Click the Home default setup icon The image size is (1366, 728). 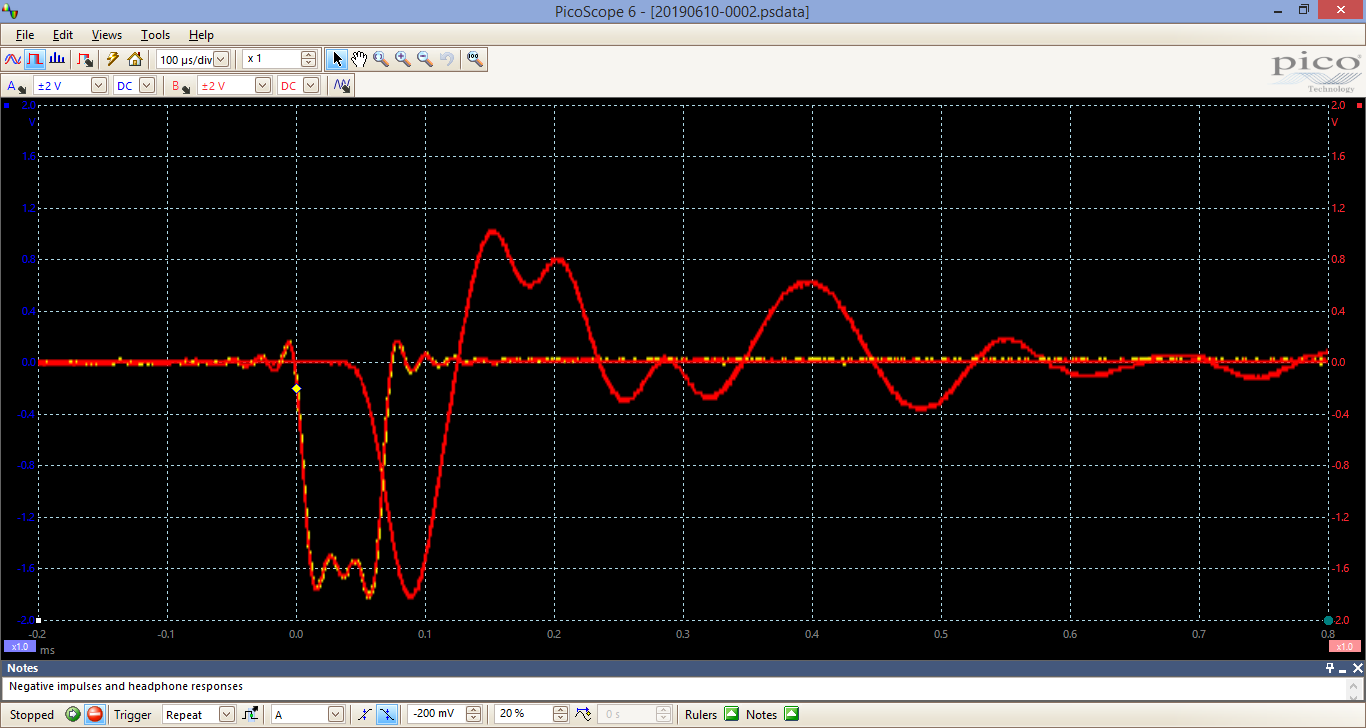[135, 59]
